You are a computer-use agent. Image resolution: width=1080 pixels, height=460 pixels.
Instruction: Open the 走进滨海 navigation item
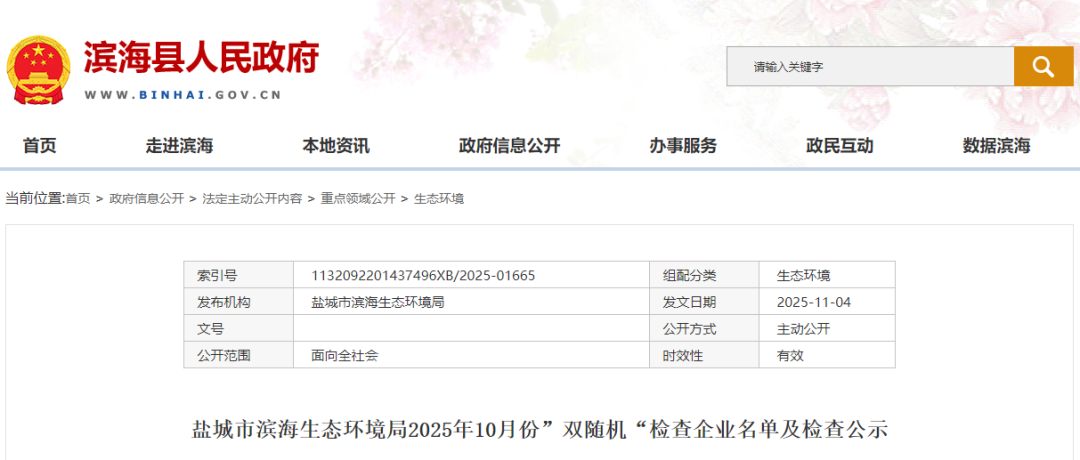pos(180,146)
